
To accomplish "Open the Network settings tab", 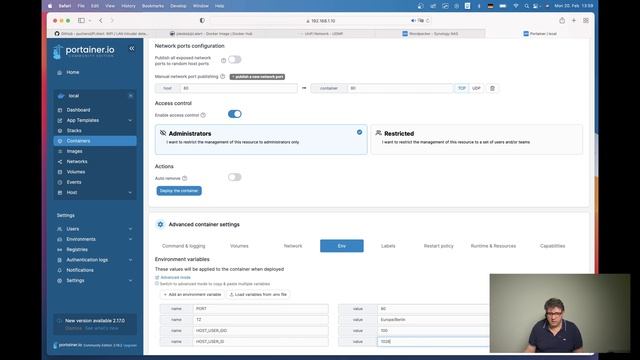I will pos(293,246).
